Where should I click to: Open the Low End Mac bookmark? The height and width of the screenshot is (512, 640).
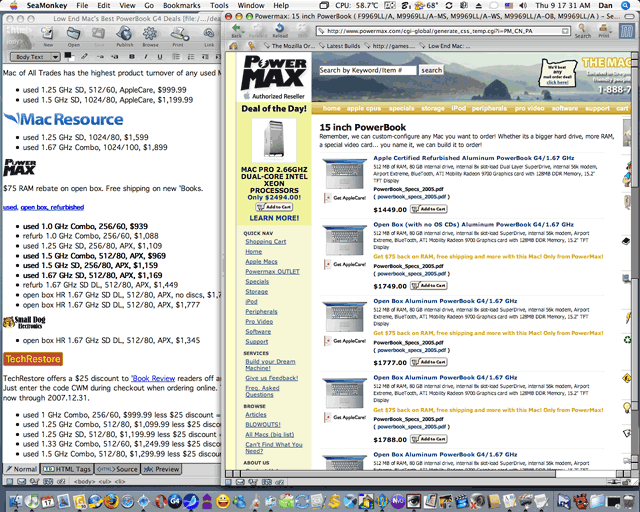click(x=446, y=46)
